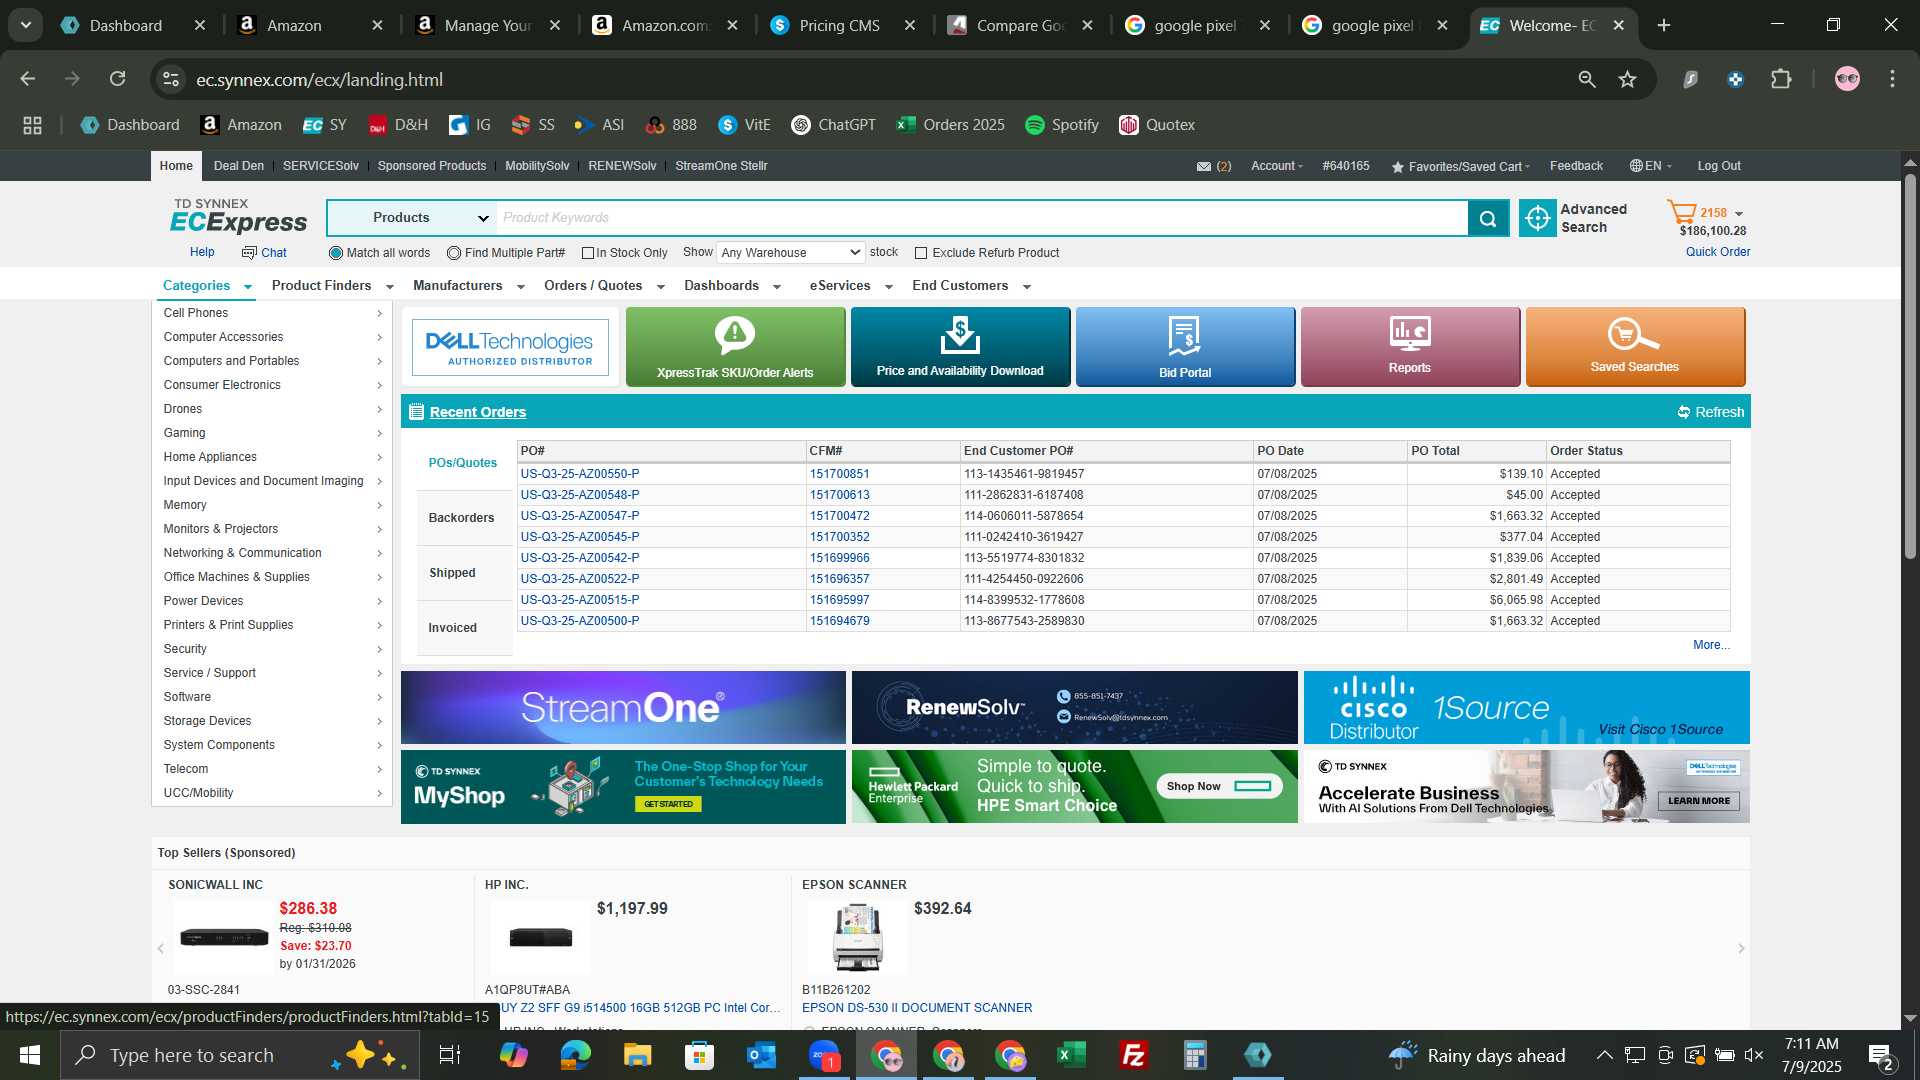Click the More... link under recent orders
Image resolution: width=1920 pixels, height=1080 pixels.
tap(1711, 645)
